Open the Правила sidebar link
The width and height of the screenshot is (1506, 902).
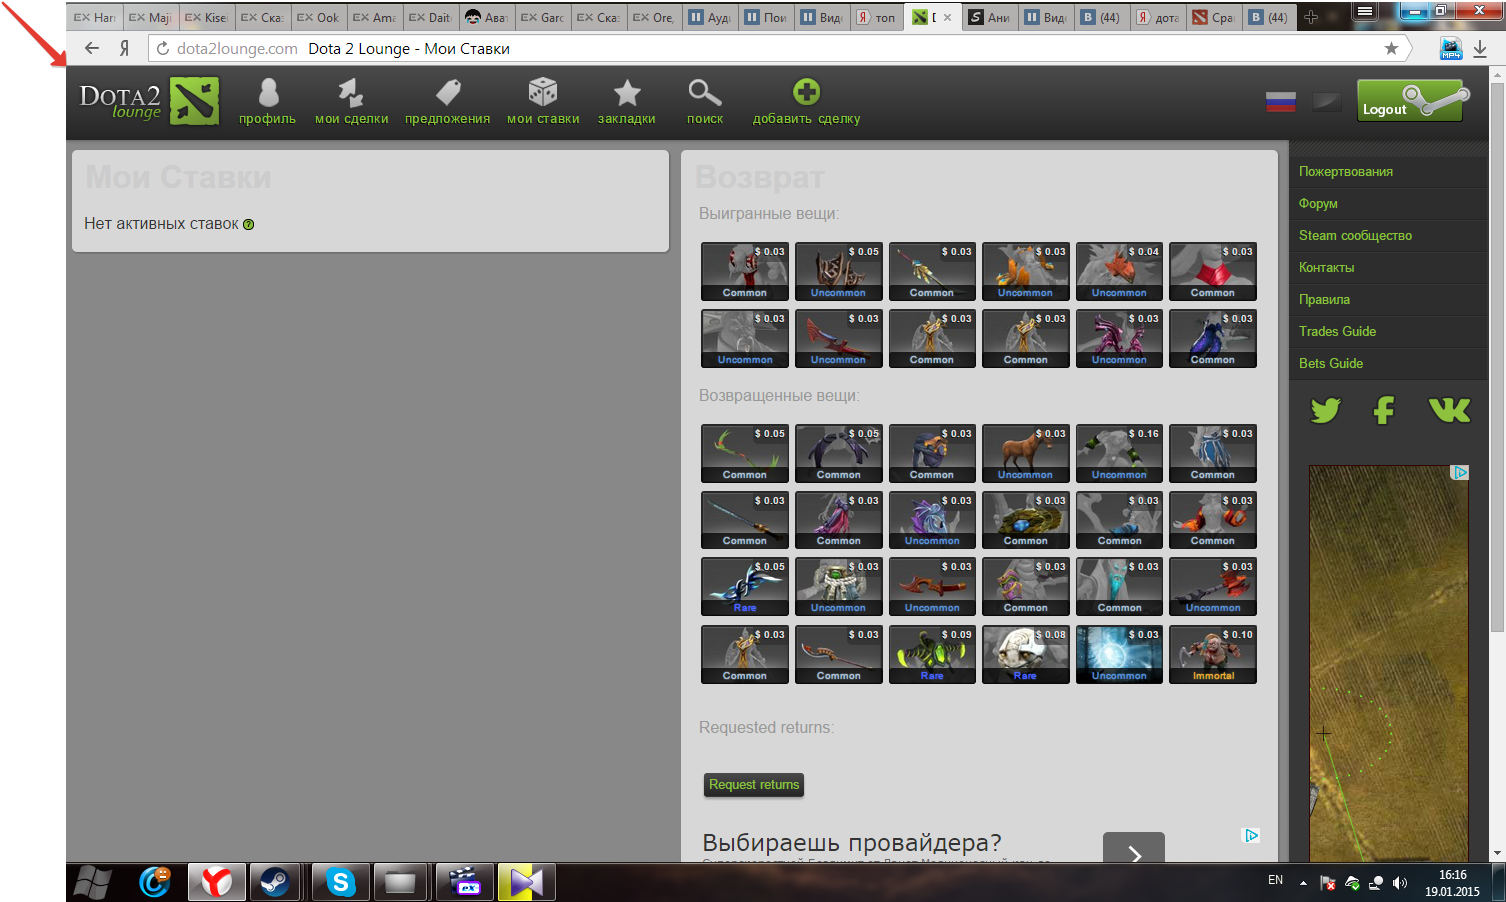coord(1324,300)
